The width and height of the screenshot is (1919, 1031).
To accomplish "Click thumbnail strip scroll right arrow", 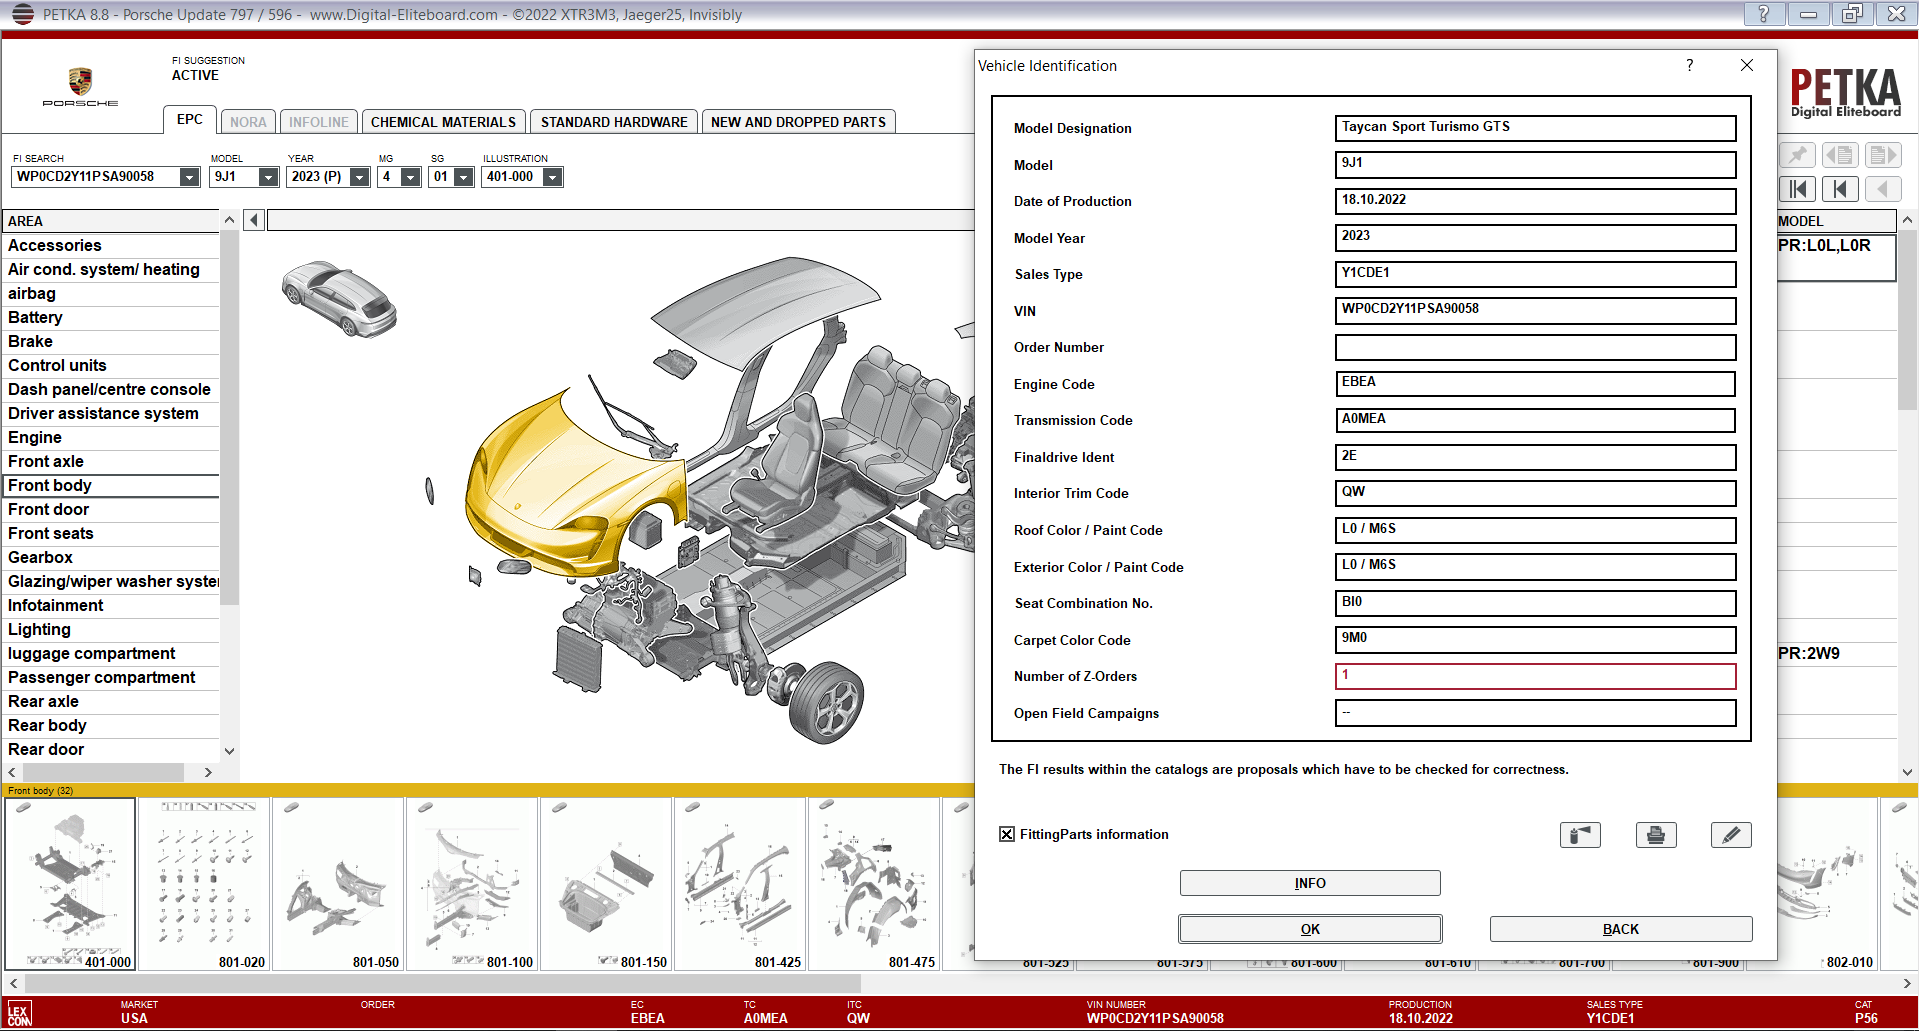I will (x=1907, y=984).
